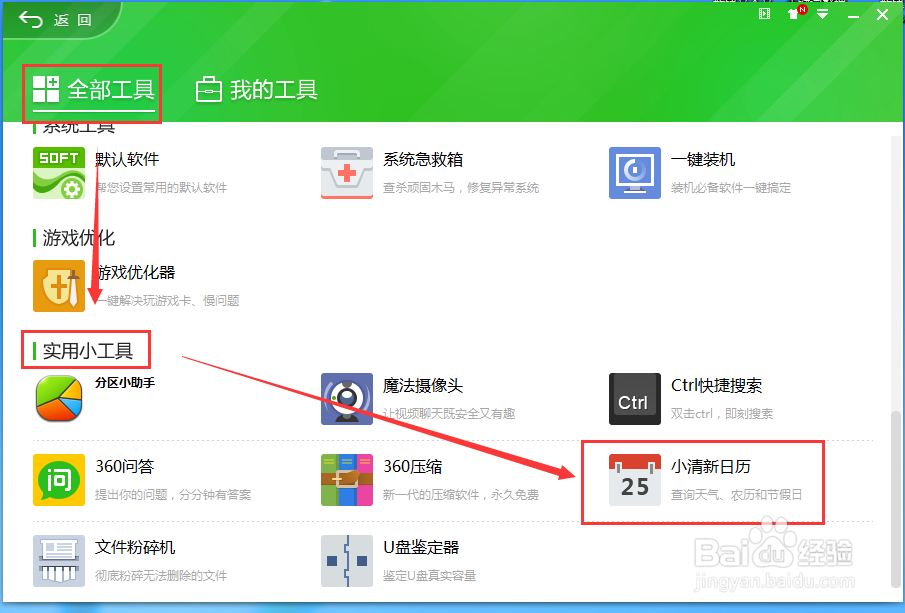Open the skin shirt icon in title bar
This screenshot has height=613, width=905.
coord(794,14)
